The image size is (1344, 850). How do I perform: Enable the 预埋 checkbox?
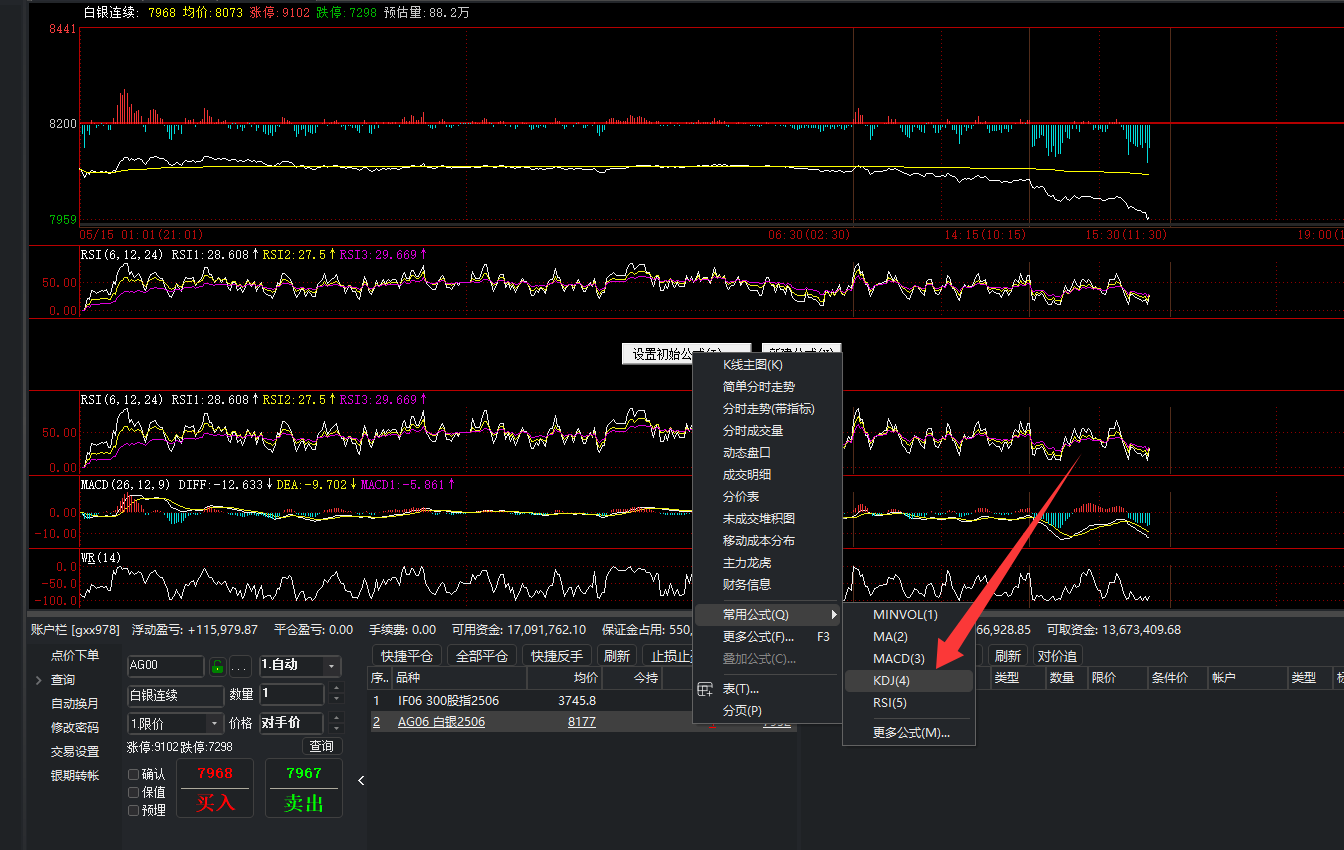134,810
